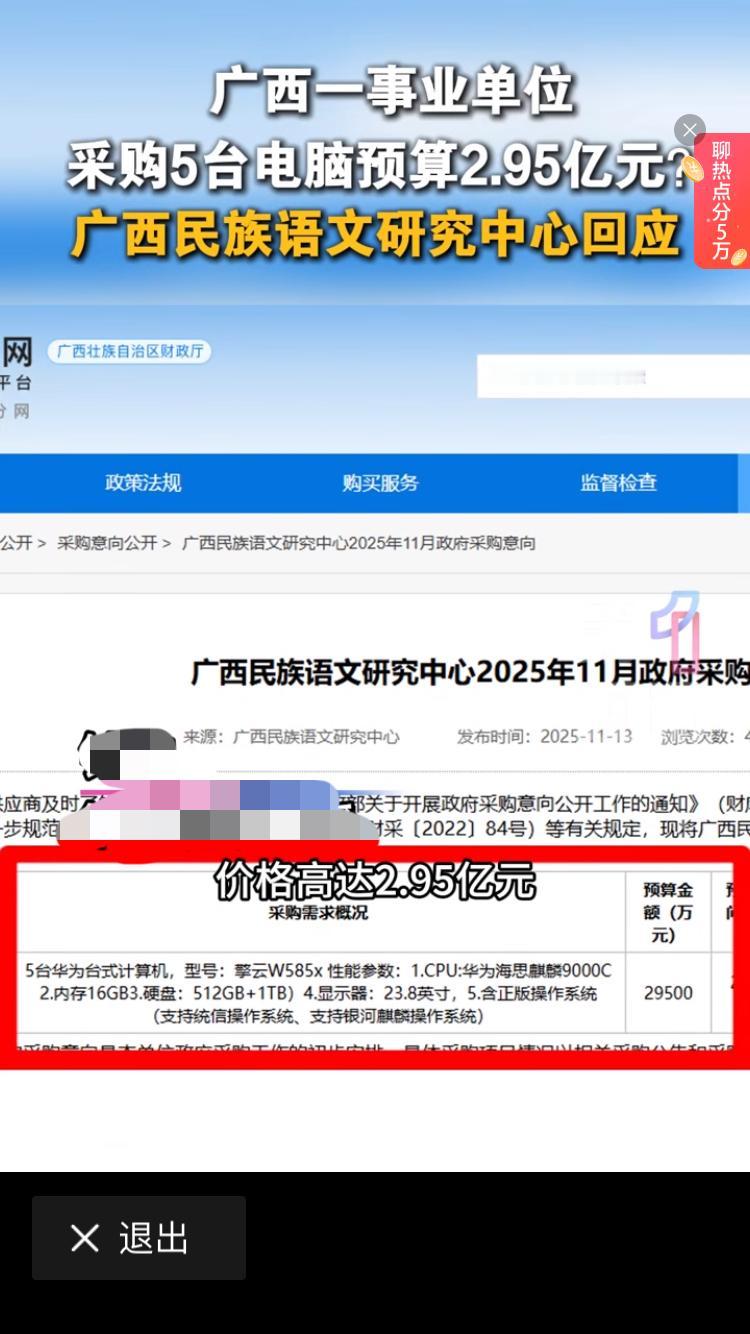Click the source text 来源：广西民族语文研究中心

pyautogui.click(x=291, y=737)
